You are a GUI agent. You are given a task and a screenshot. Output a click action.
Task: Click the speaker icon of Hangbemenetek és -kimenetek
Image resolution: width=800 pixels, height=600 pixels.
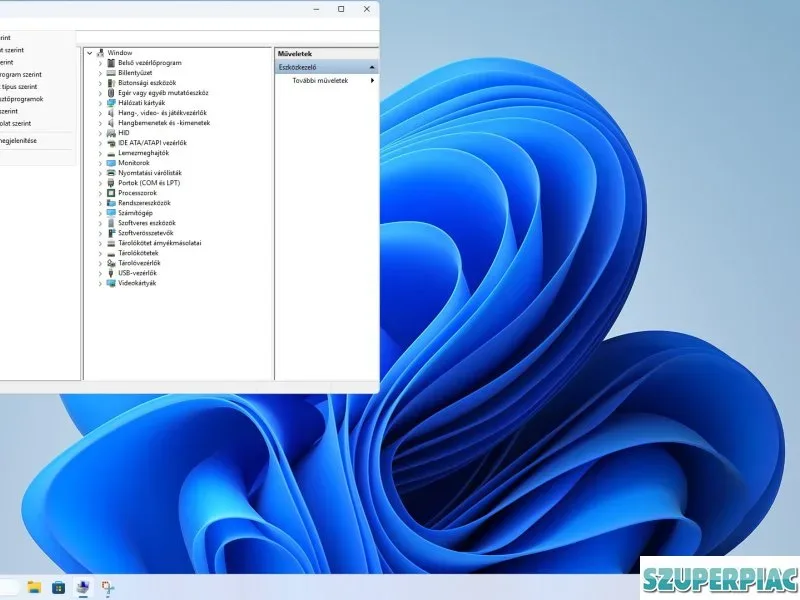click(x=111, y=123)
